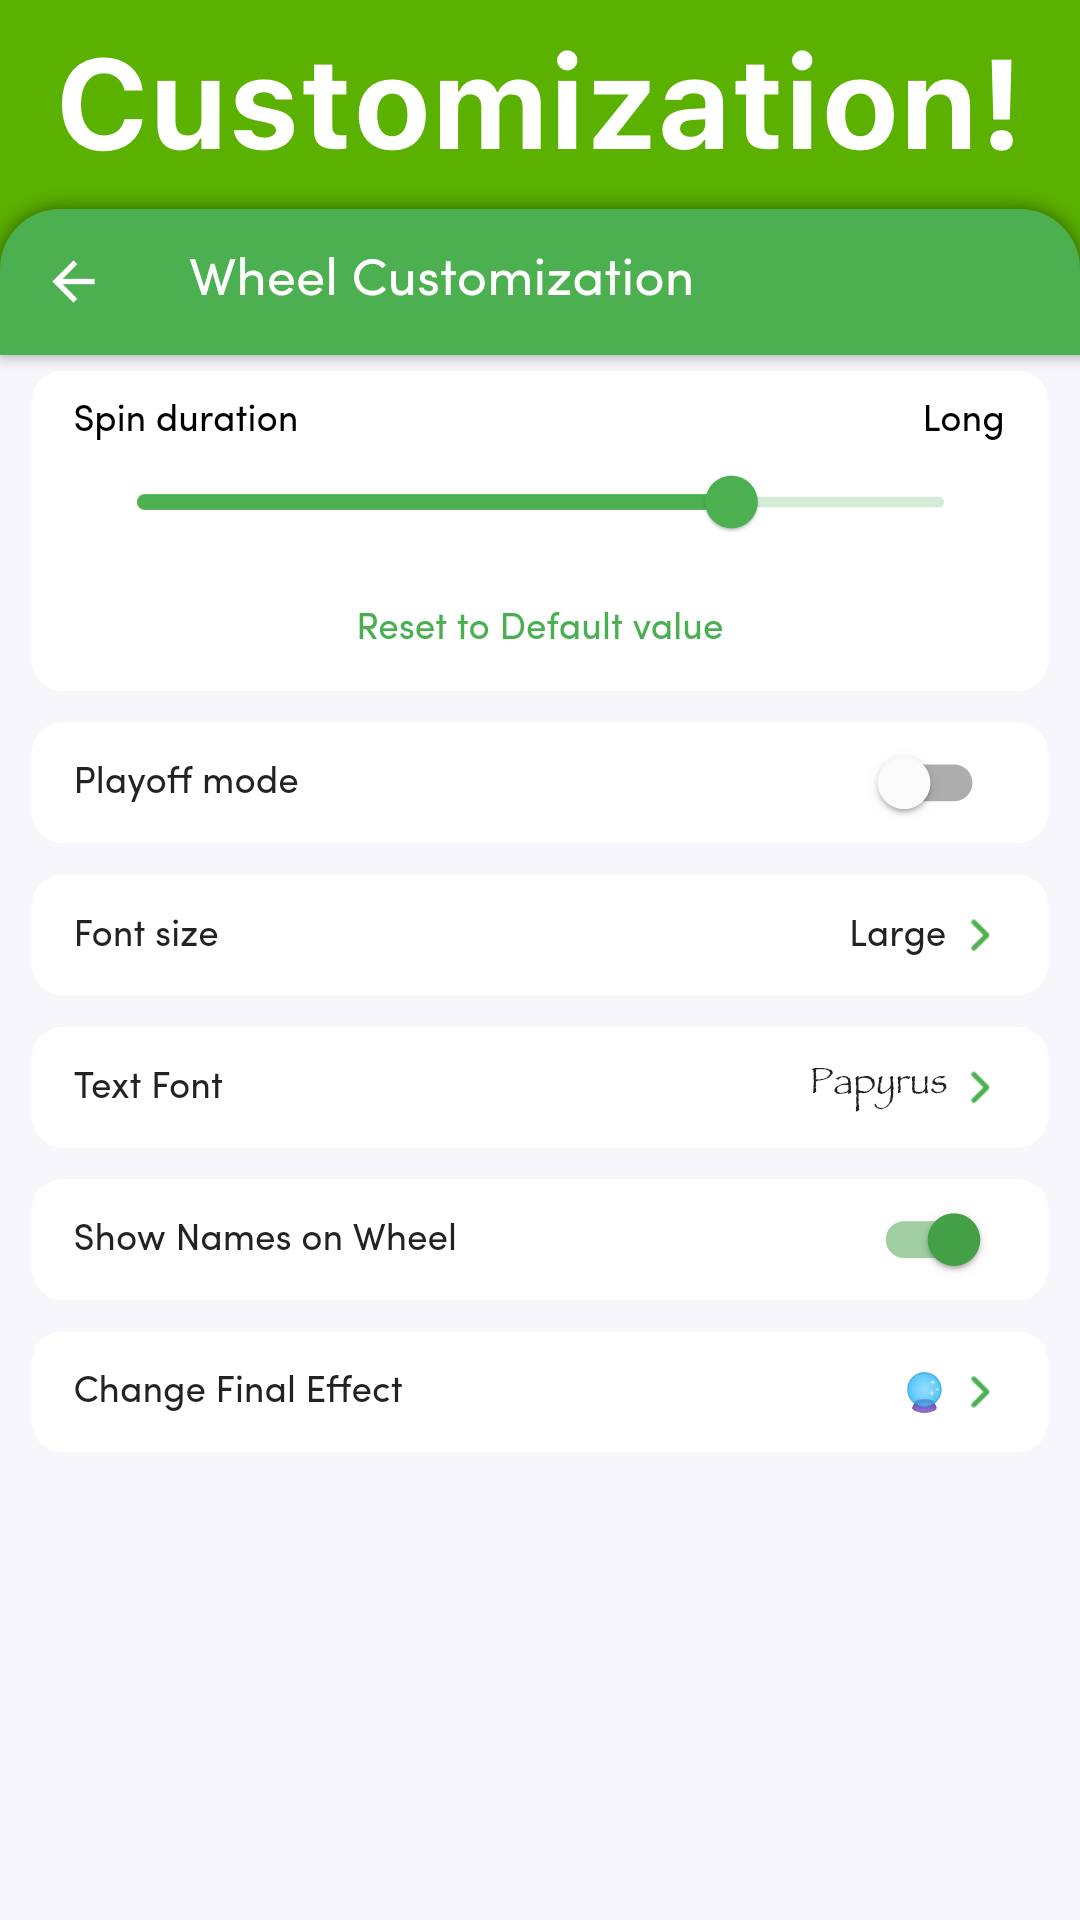Open the Large font size selector
The height and width of the screenshot is (1920, 1080).
point(897,935)
